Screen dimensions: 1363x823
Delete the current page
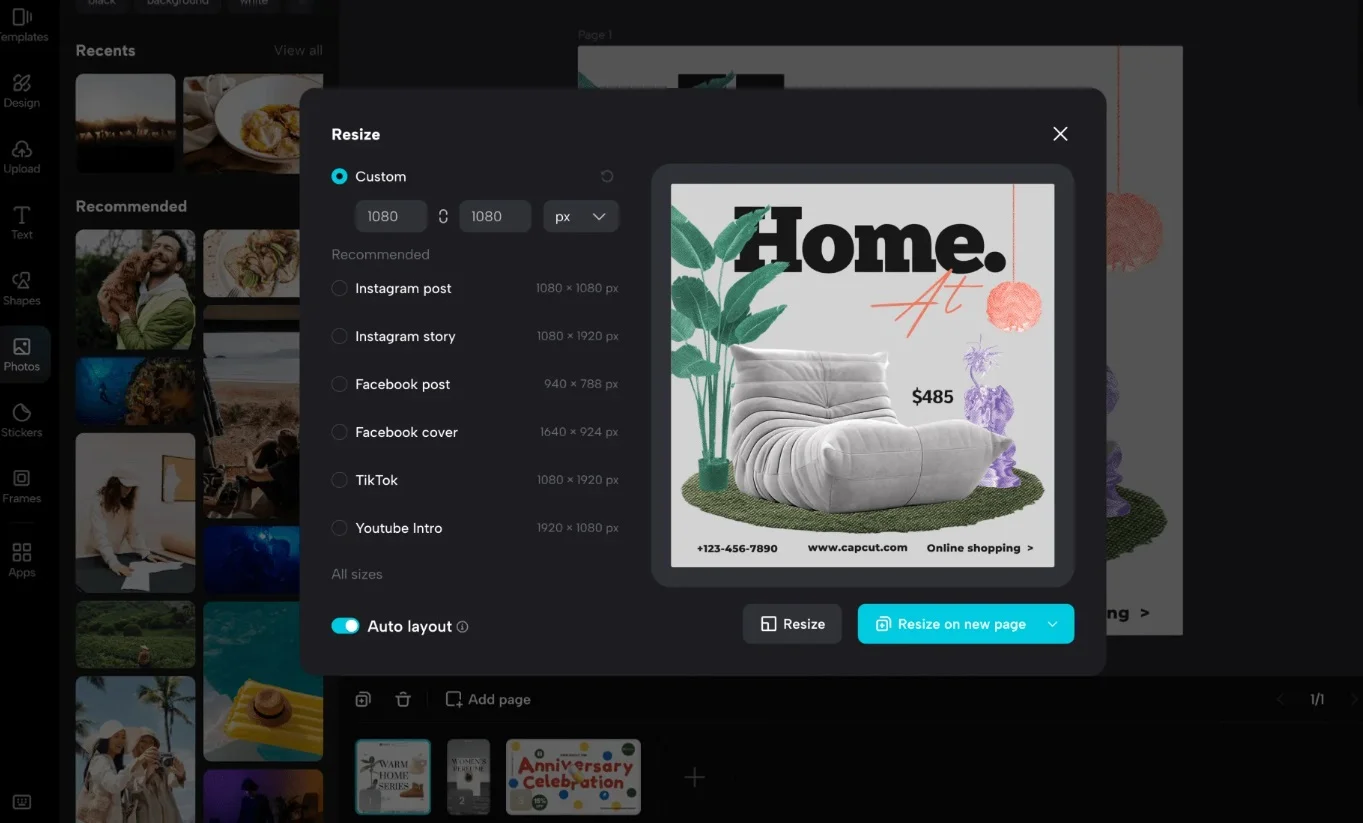click(x=403, y=699)
